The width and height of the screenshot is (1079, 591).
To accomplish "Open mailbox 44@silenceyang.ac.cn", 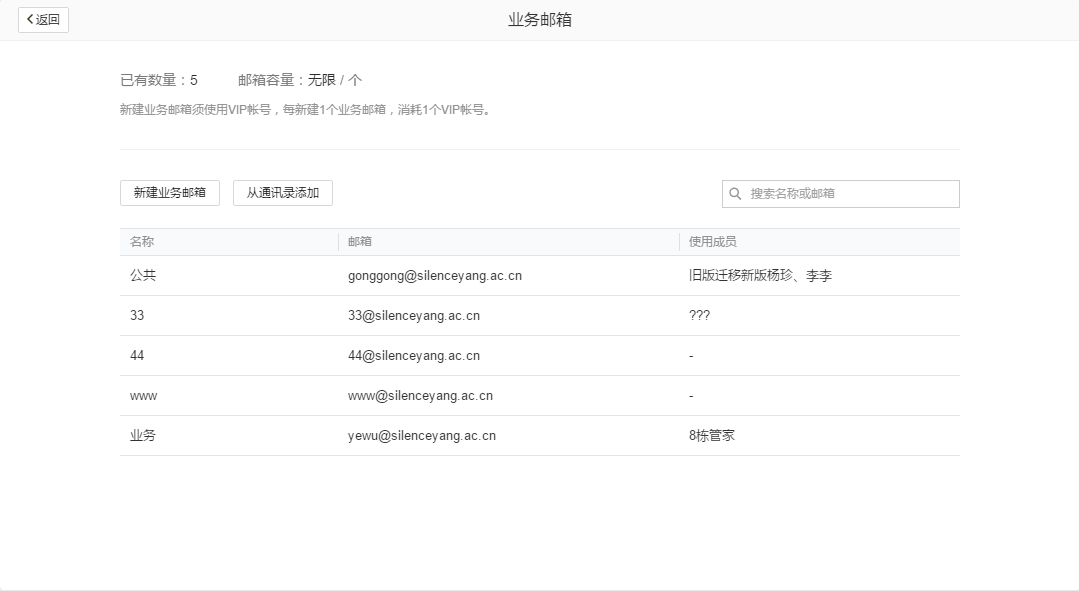I will (415, 355).
